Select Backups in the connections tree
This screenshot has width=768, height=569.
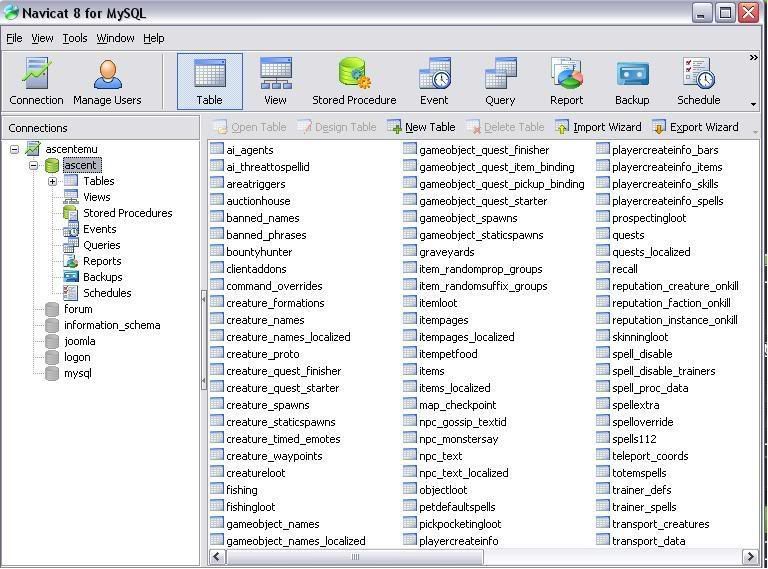[x=102, y=277]
